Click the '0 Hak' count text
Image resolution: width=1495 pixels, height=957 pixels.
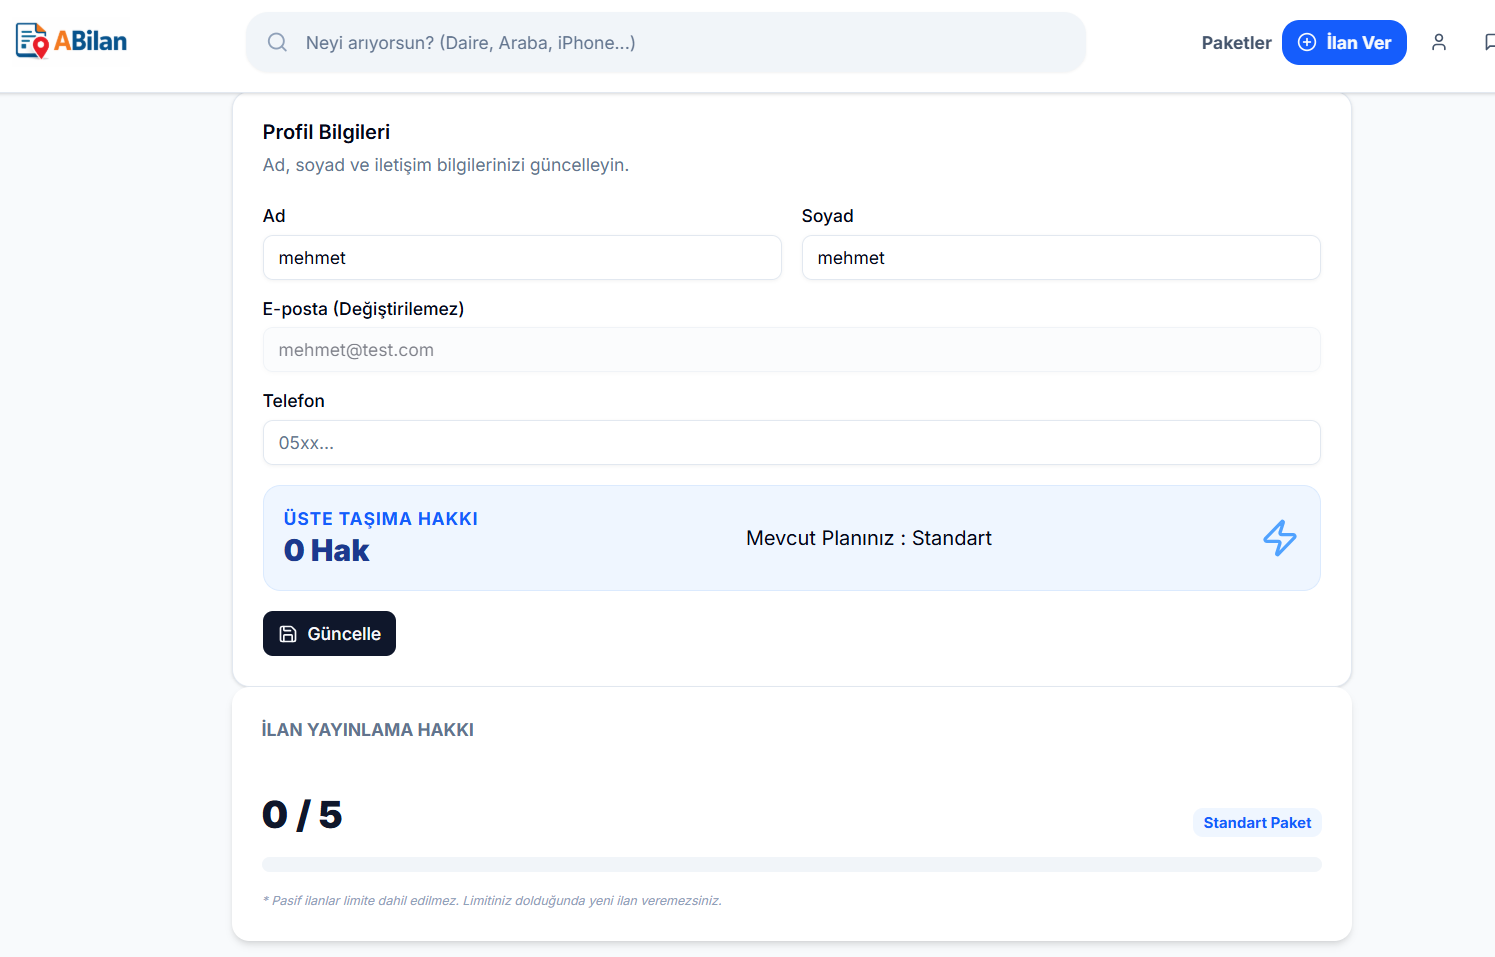coord(326,551)
